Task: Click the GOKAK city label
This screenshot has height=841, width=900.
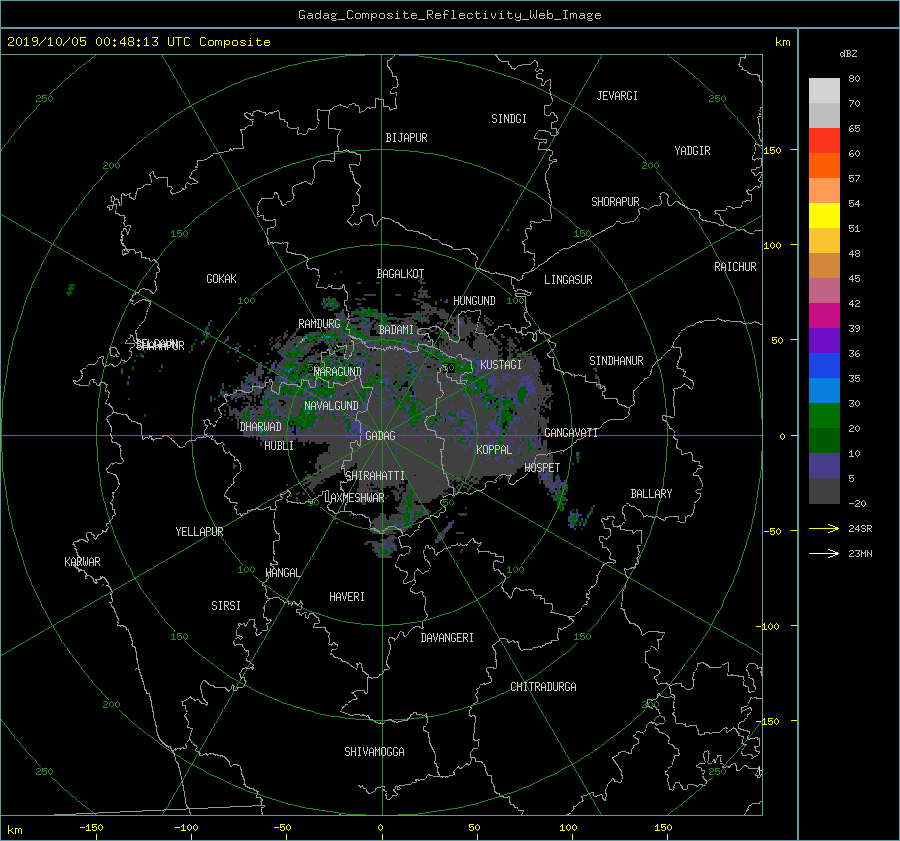Action: tap(221, 279)
